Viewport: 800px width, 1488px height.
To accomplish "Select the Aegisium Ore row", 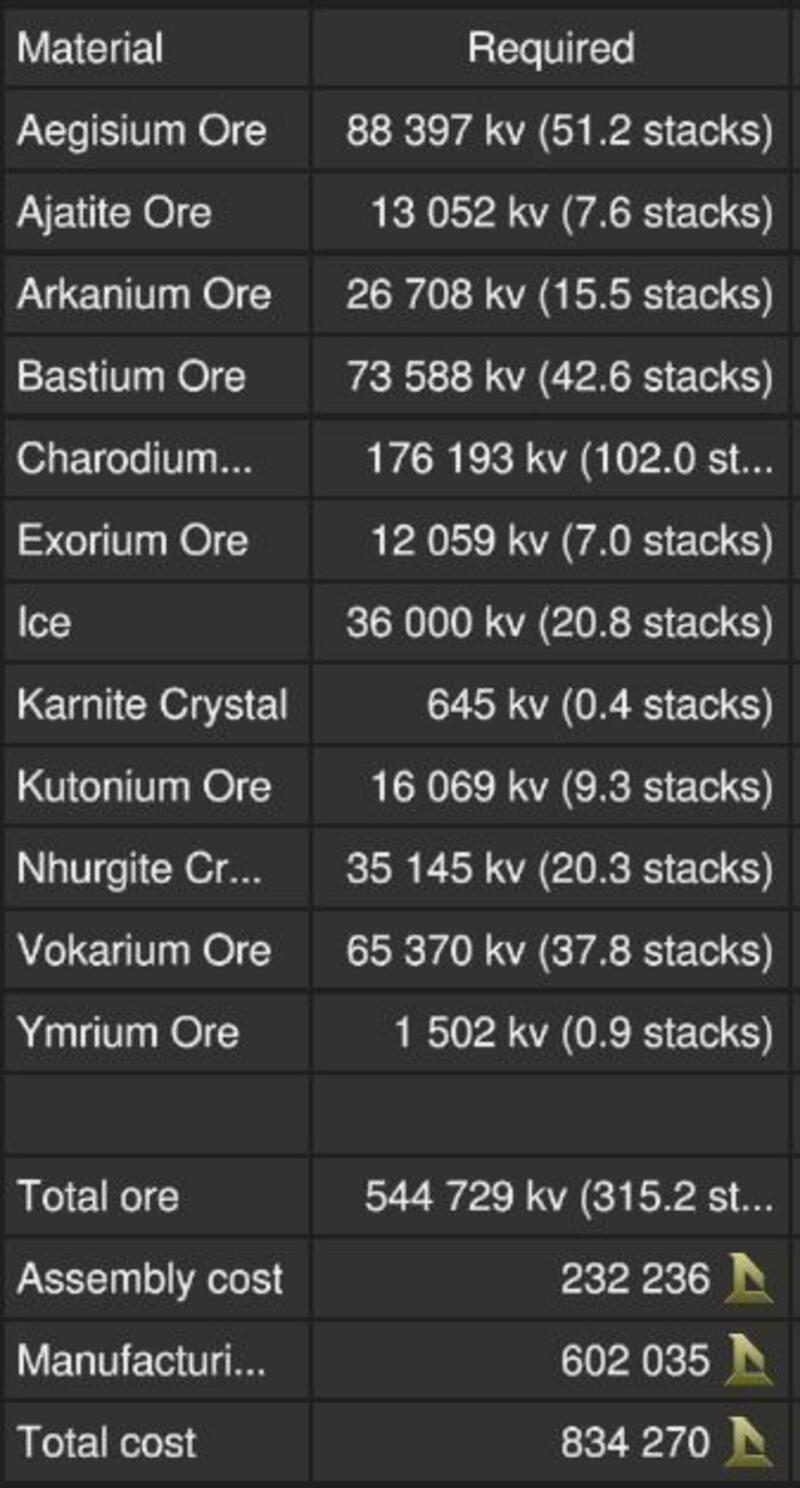I will 396,130.
